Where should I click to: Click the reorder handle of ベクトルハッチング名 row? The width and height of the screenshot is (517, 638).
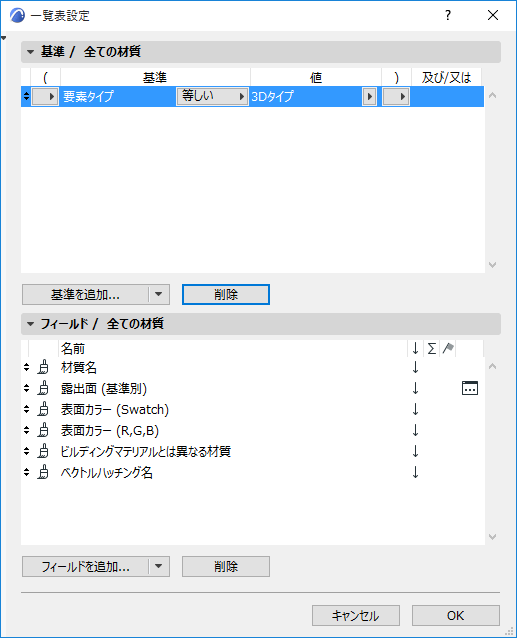click(26, 473)
